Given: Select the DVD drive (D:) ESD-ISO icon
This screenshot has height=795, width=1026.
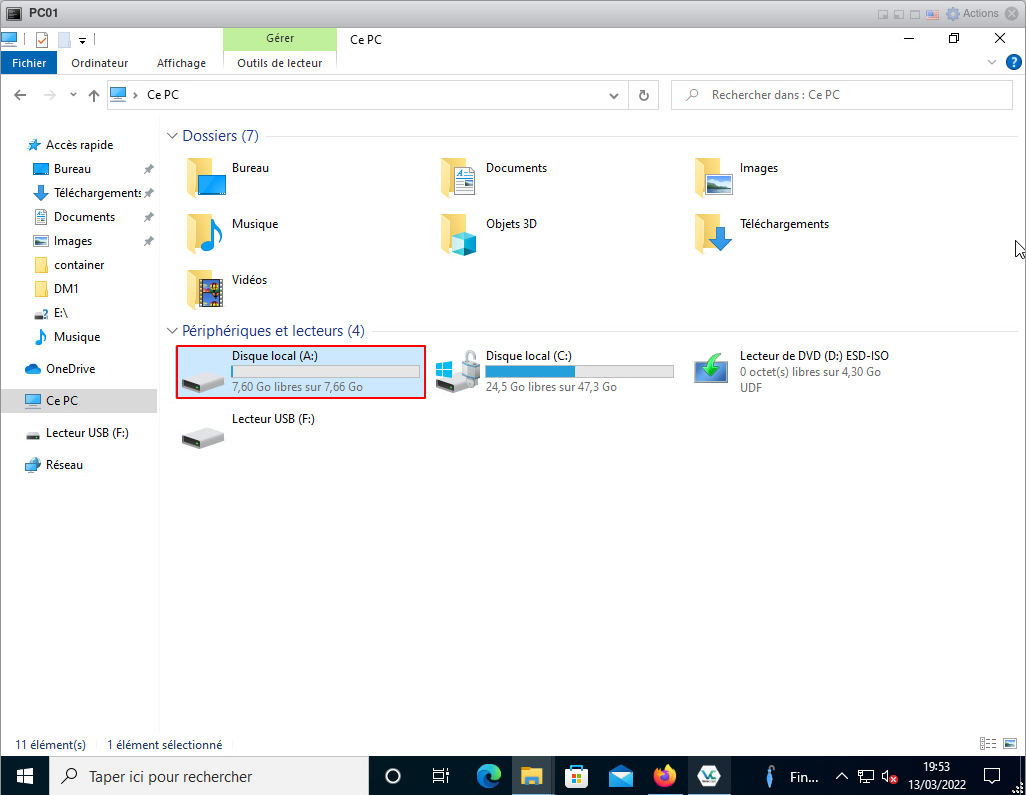Looking at the screenshot, I should pyautogui.click(x=713, y=371).
